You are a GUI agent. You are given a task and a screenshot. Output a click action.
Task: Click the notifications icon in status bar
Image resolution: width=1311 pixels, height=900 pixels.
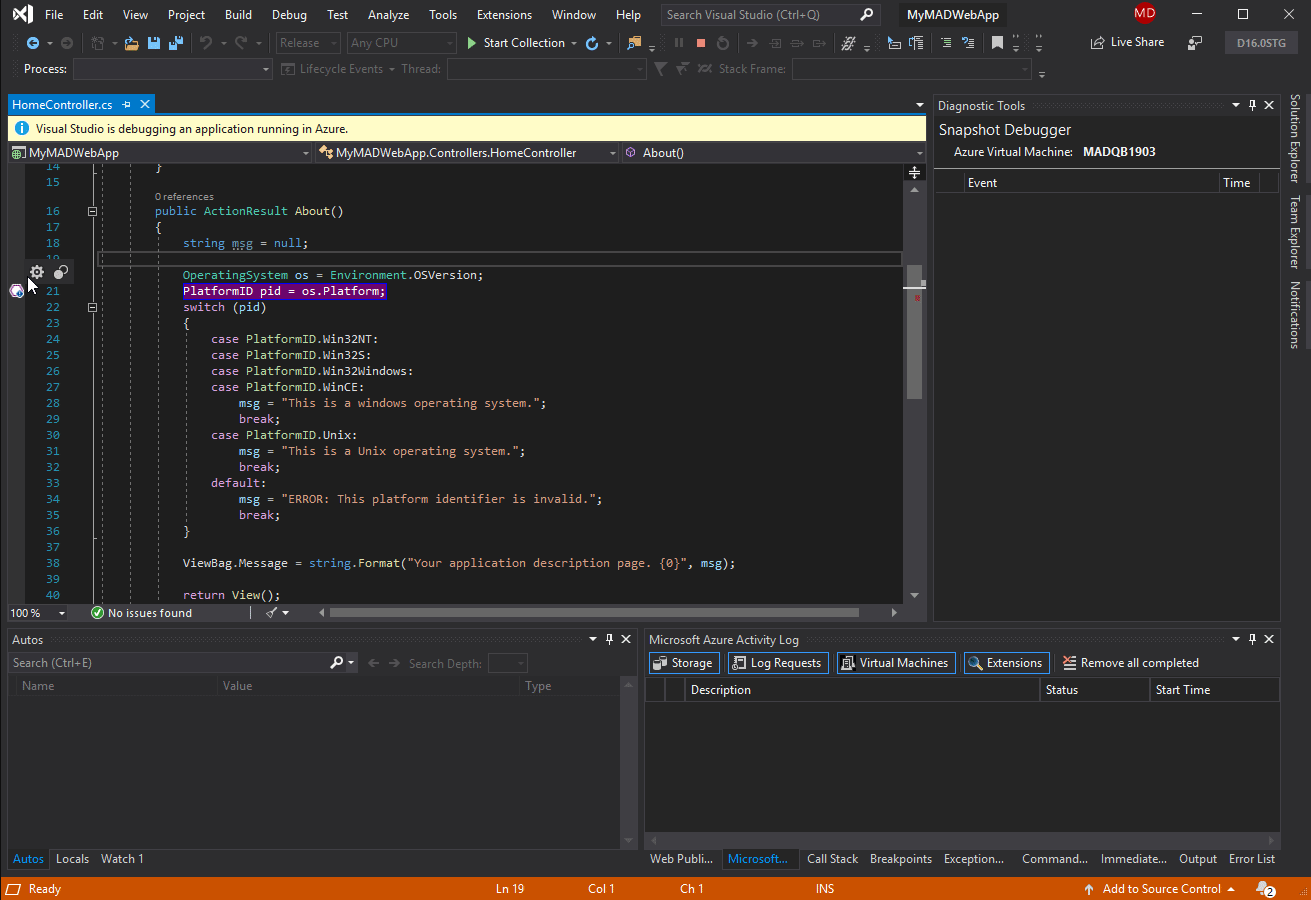[1265, 889]
